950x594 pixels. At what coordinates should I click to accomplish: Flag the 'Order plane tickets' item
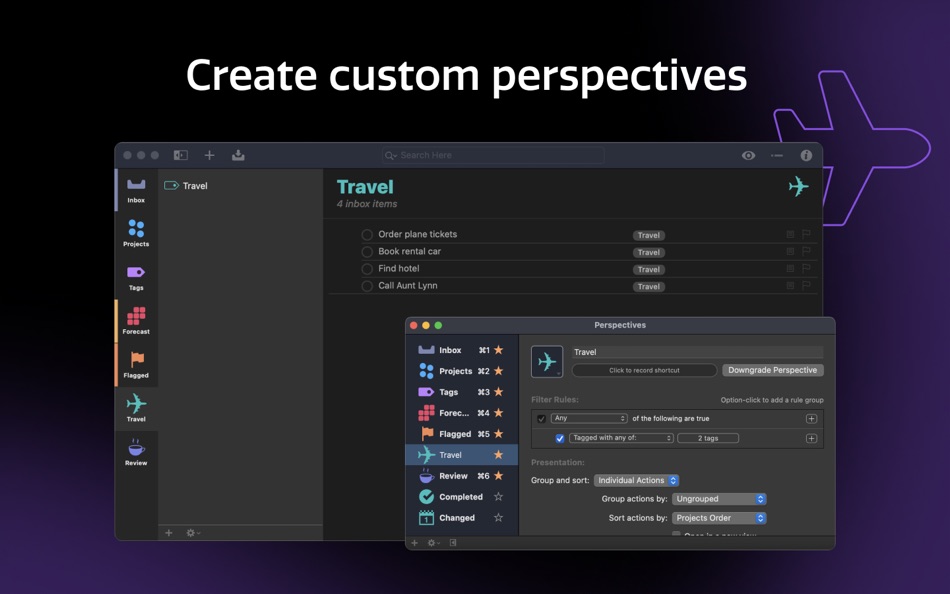pos(806,234)
